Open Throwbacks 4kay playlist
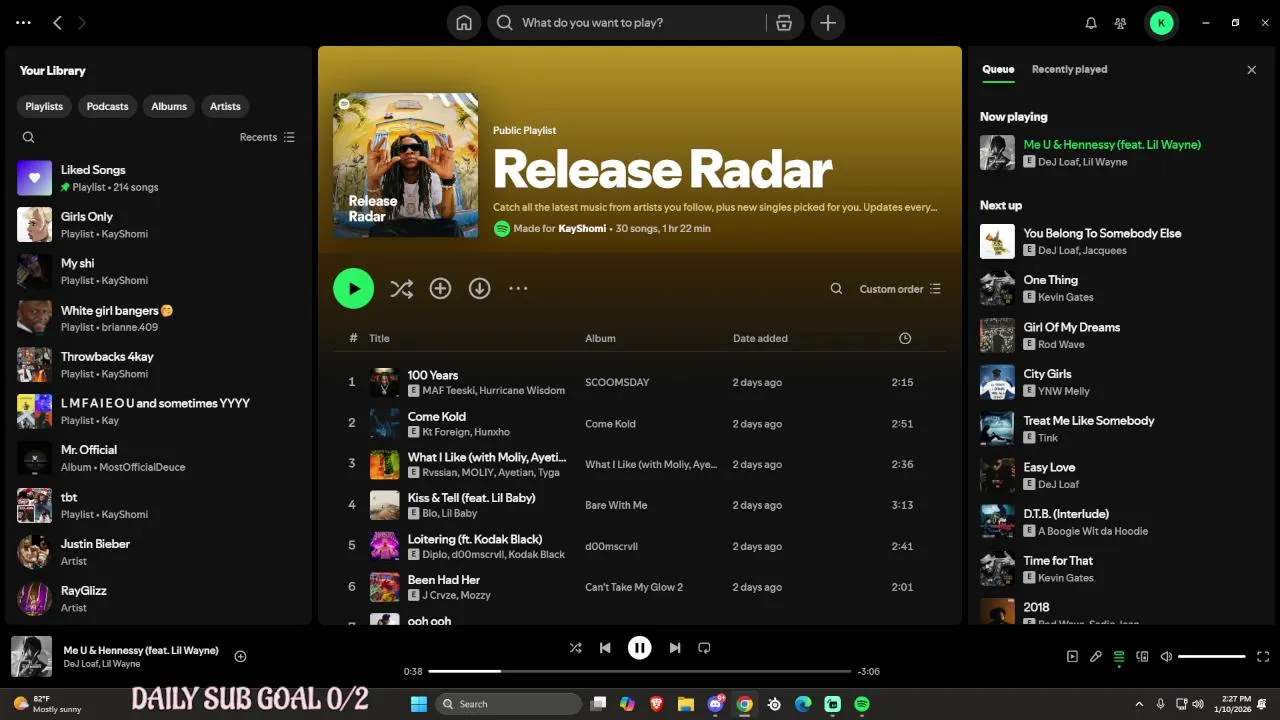The image size is (1280, 720). (160, 365)
